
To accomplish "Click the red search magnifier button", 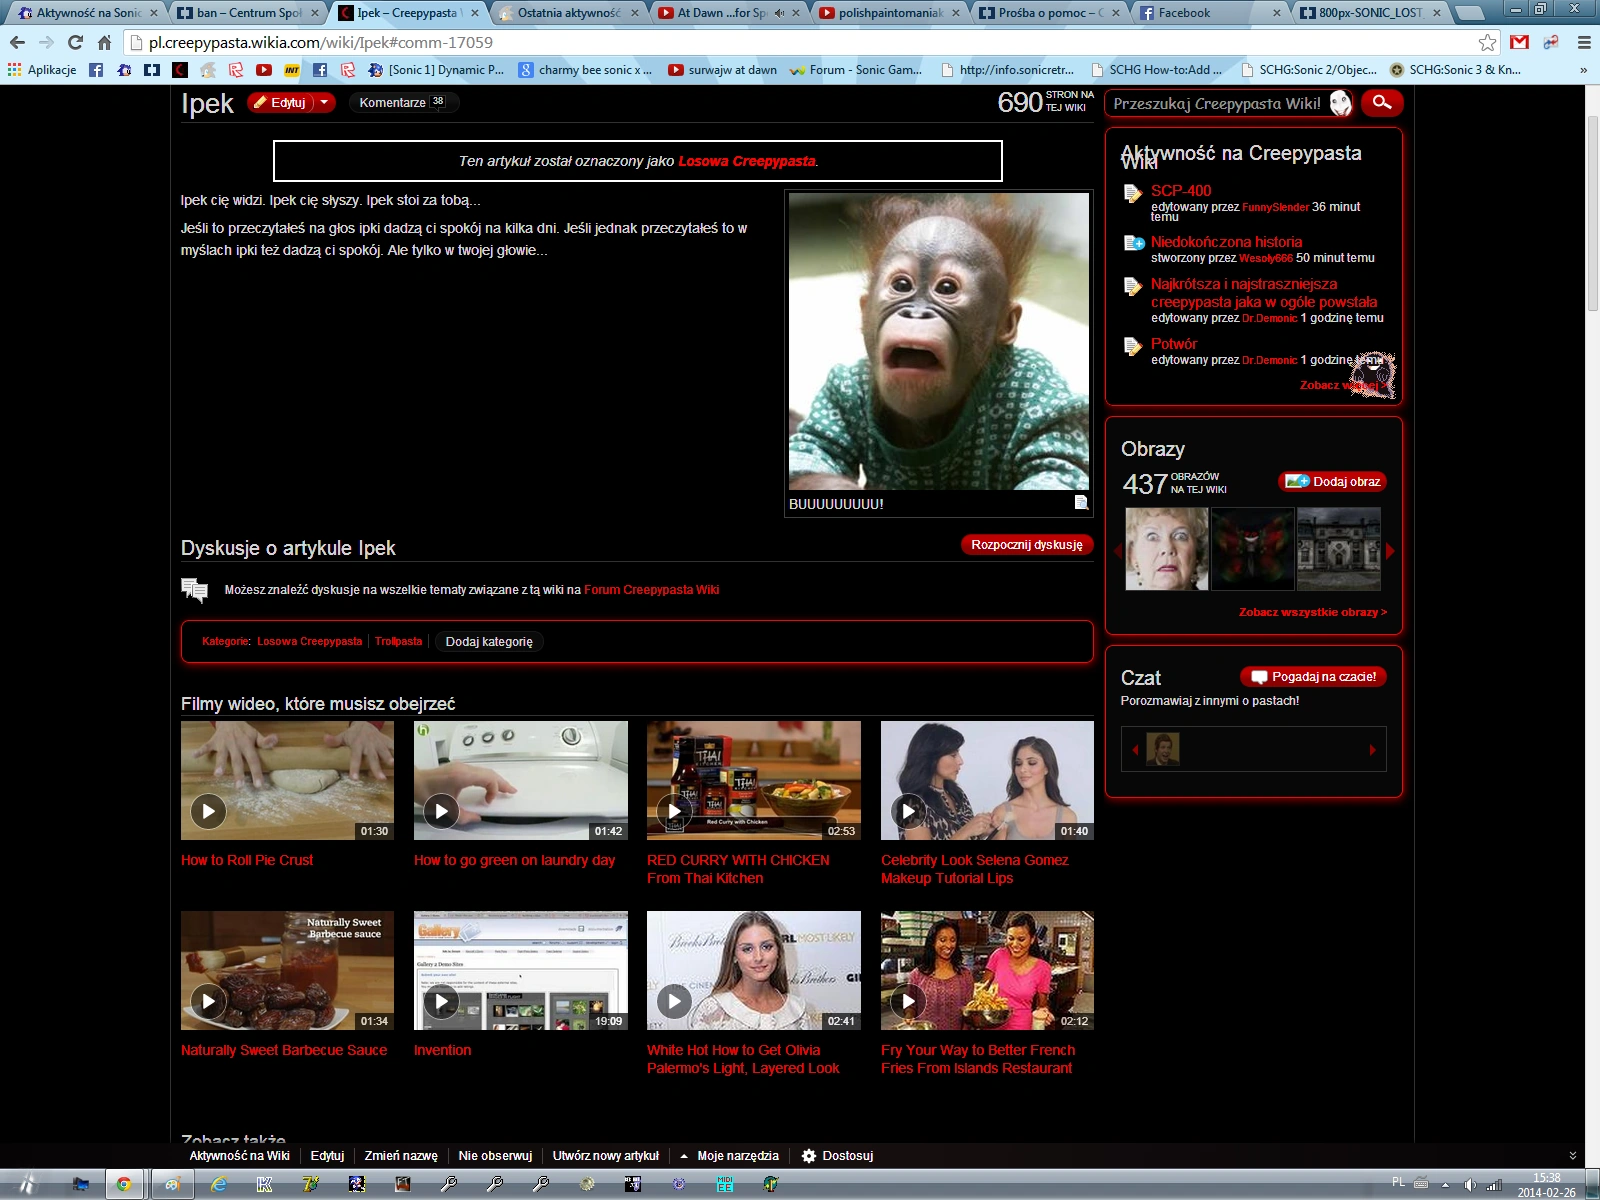I will pyautogui.click(x=1382, y=103).
